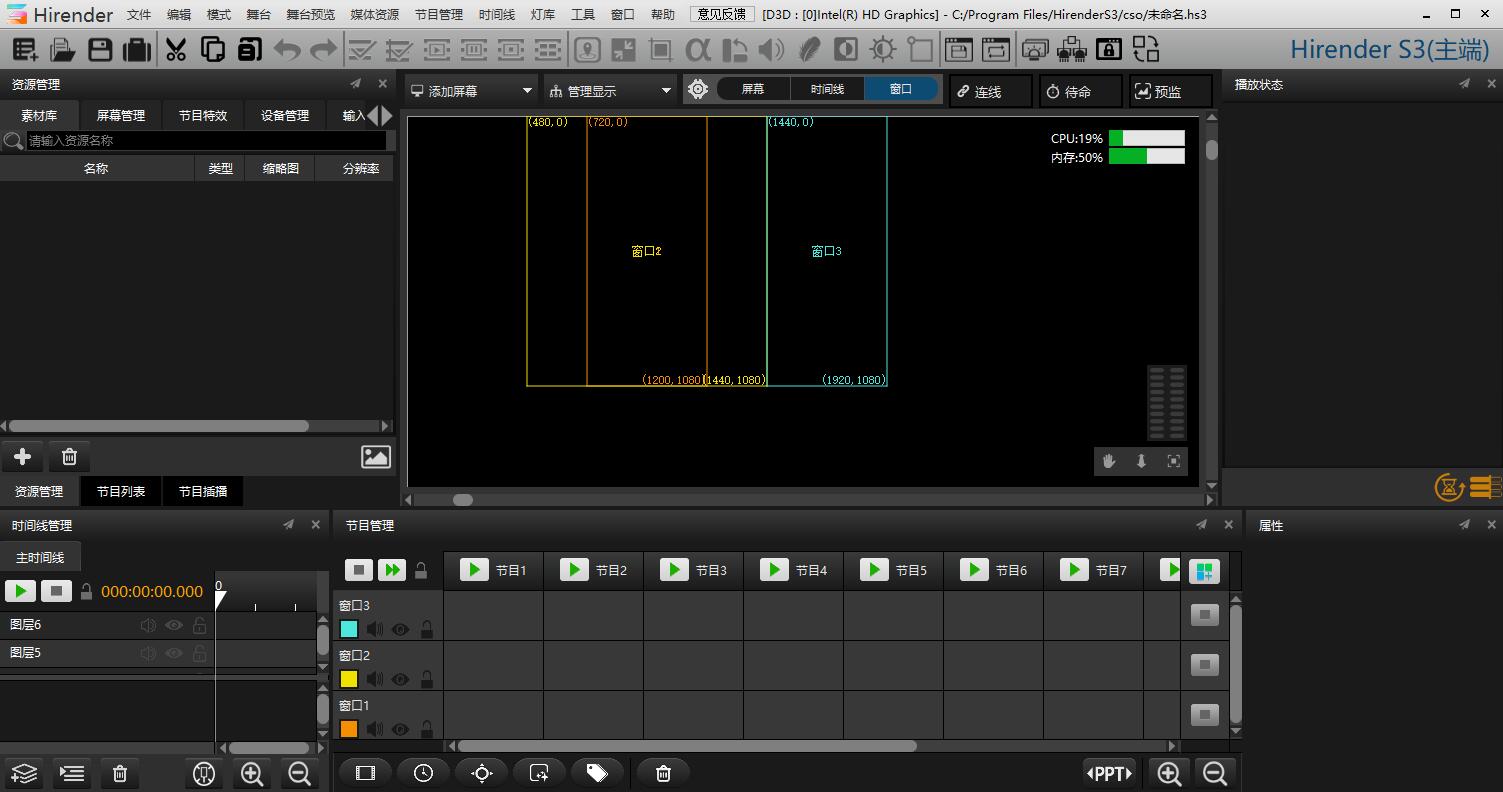The height and width of the screenshot is (792, 1503).
Task: Toggle visibility eye for 窗口1
Action: [400, 730]
